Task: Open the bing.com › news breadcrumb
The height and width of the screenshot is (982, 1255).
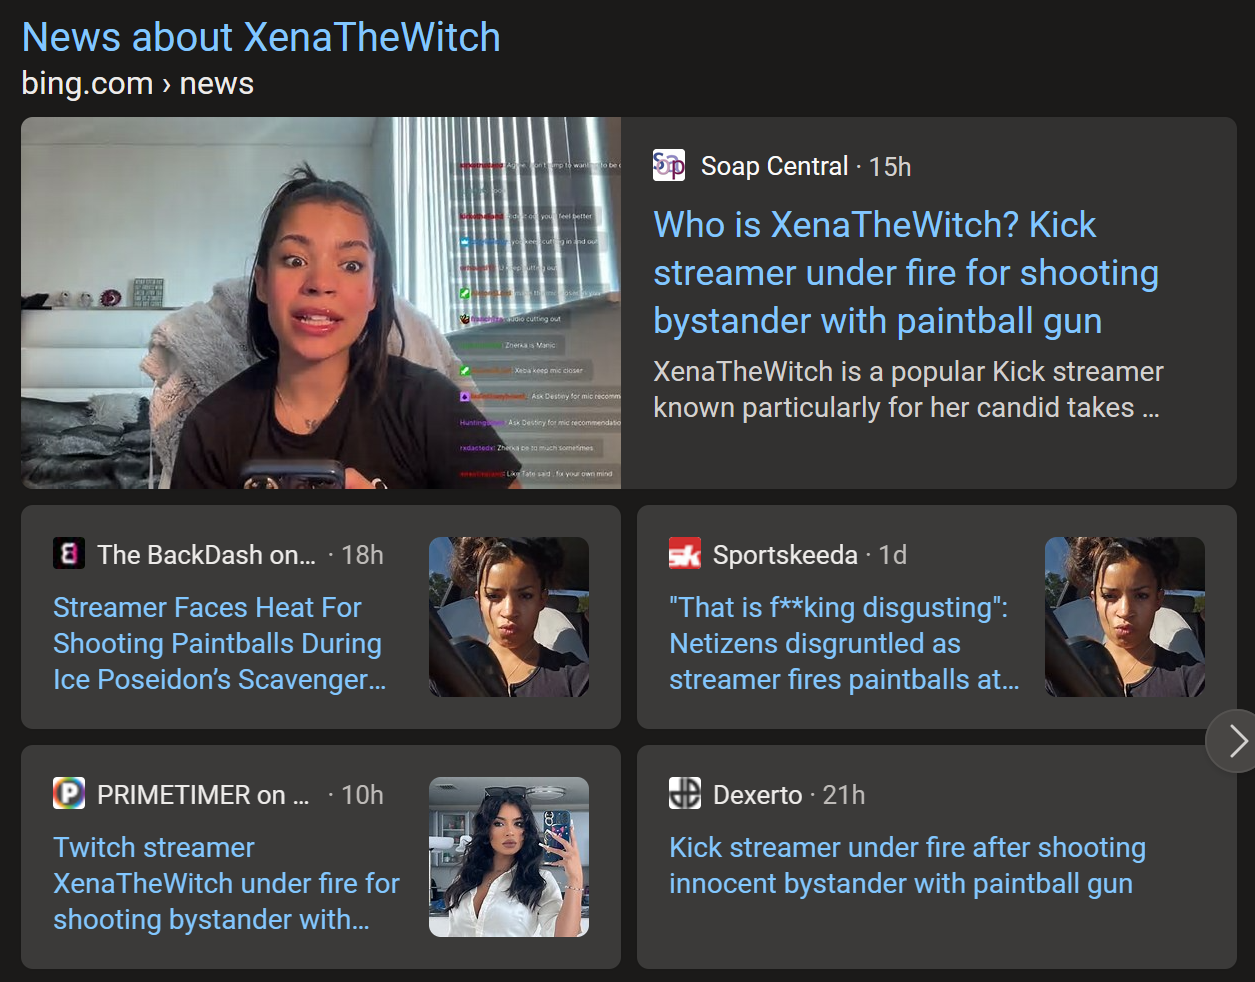Action: [x=138, y=84]
